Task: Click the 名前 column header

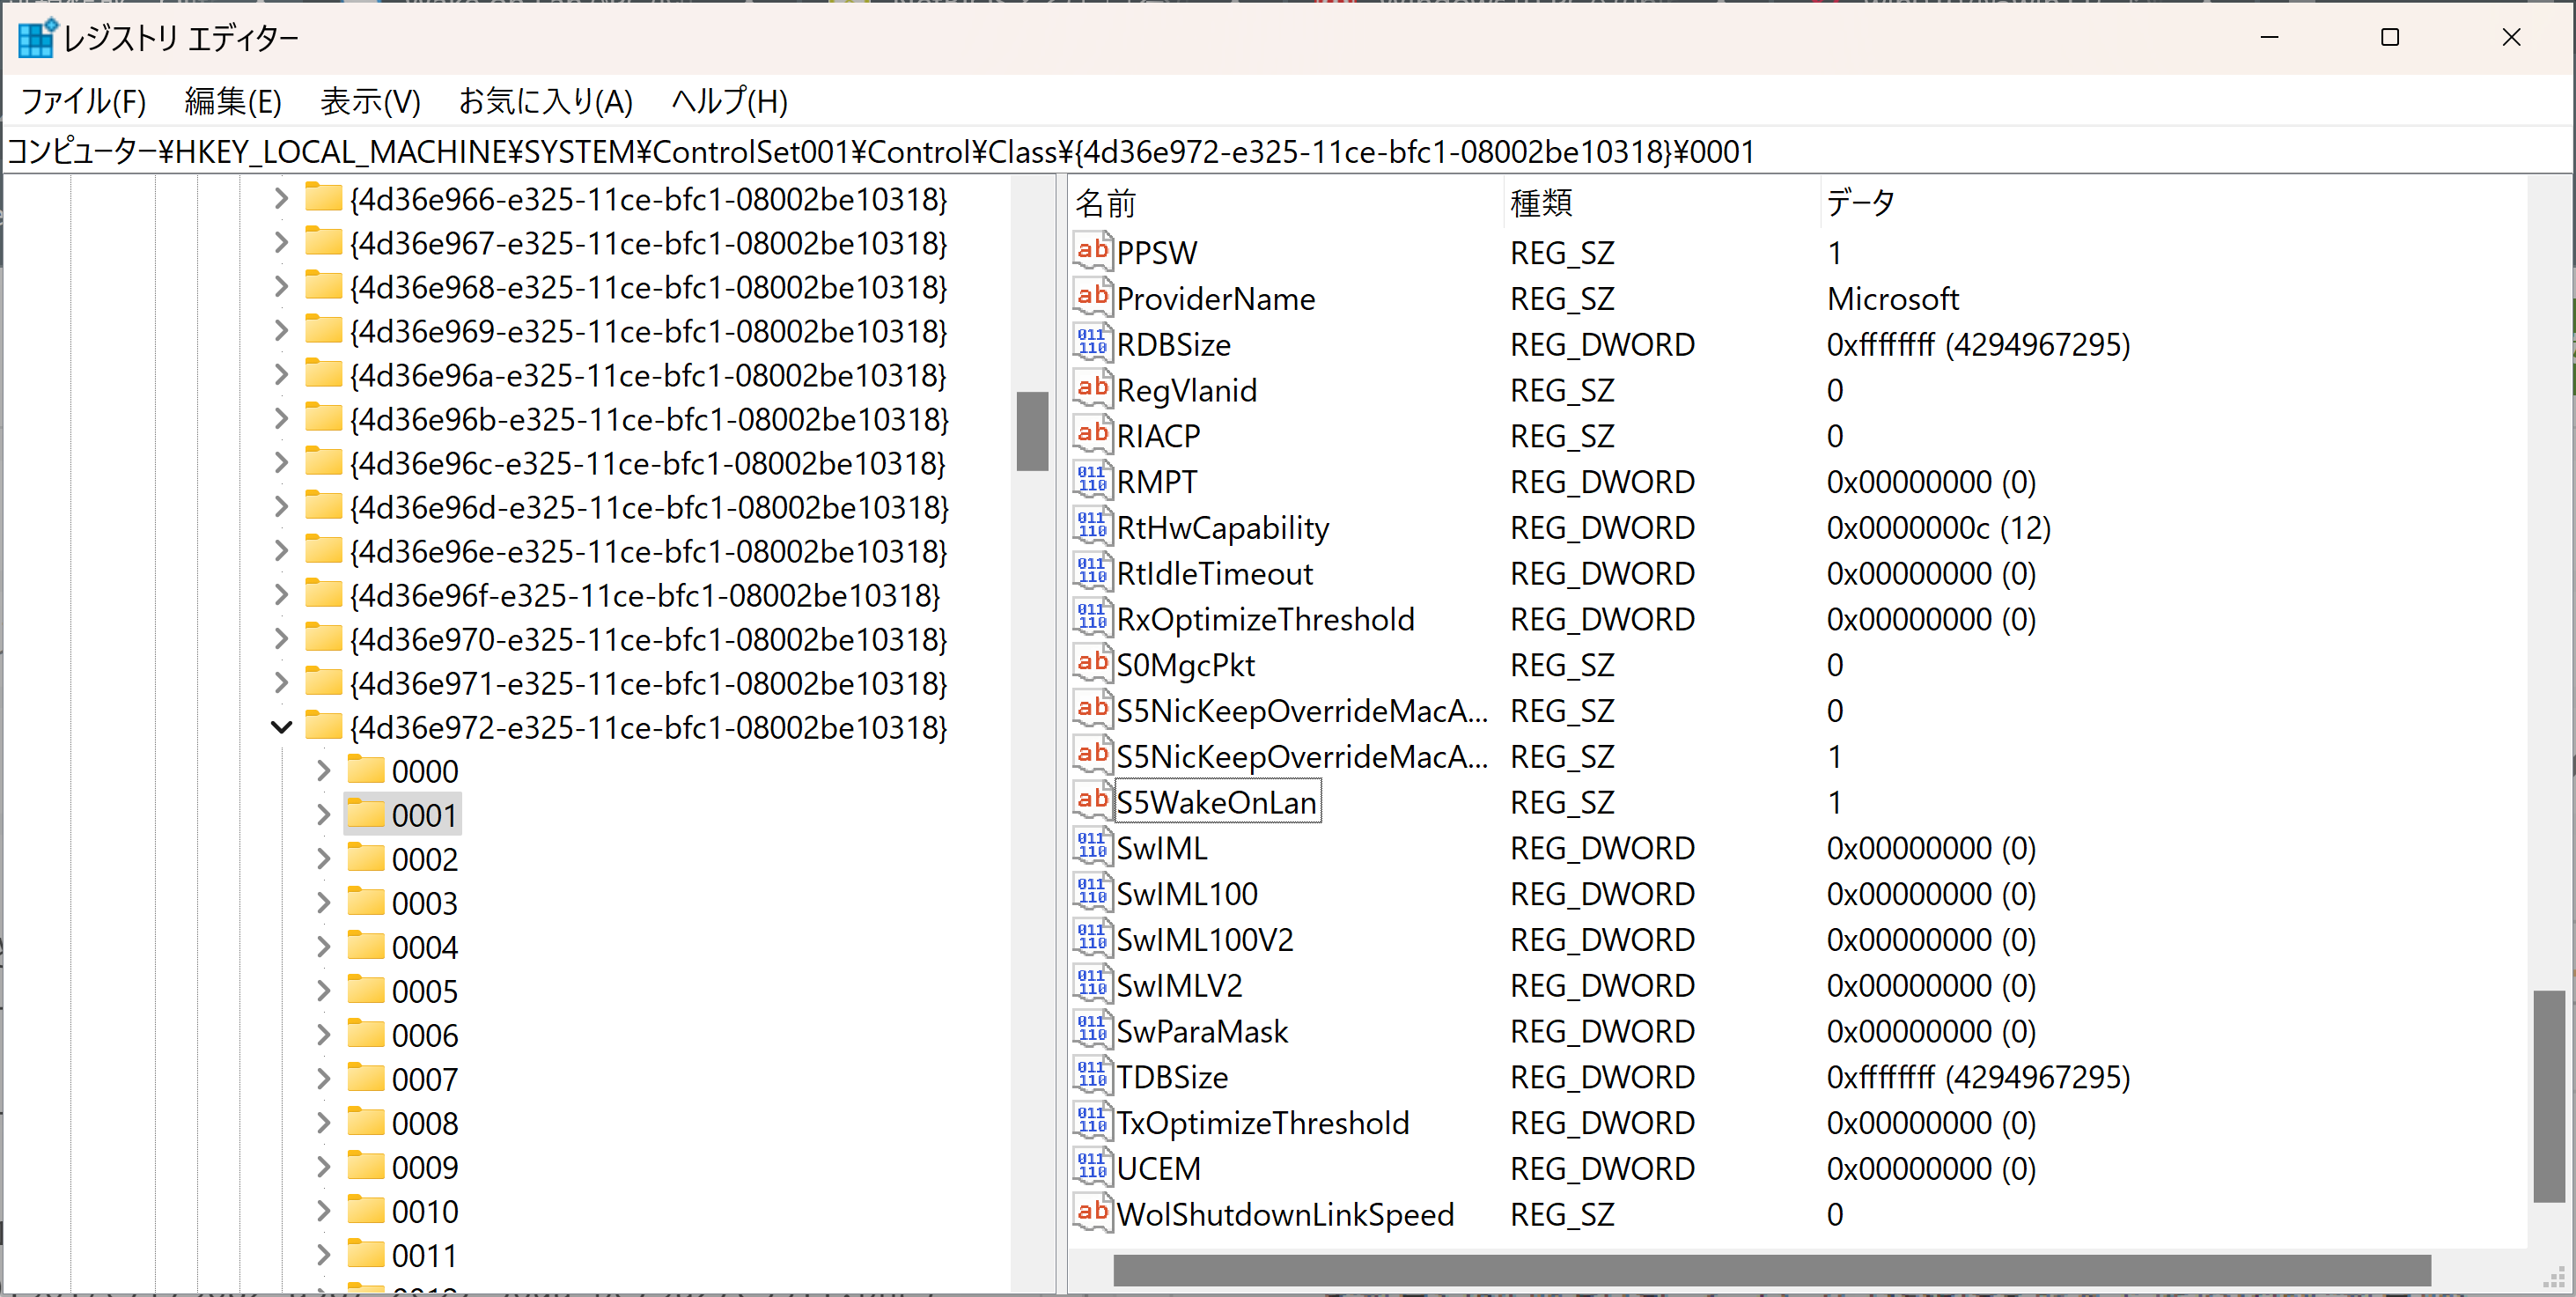Action: coord(1105,203)
